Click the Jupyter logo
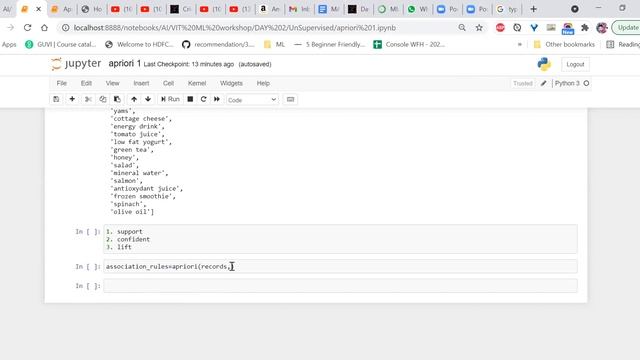Viewport: 640px width, 360px height. click(76, 64)
